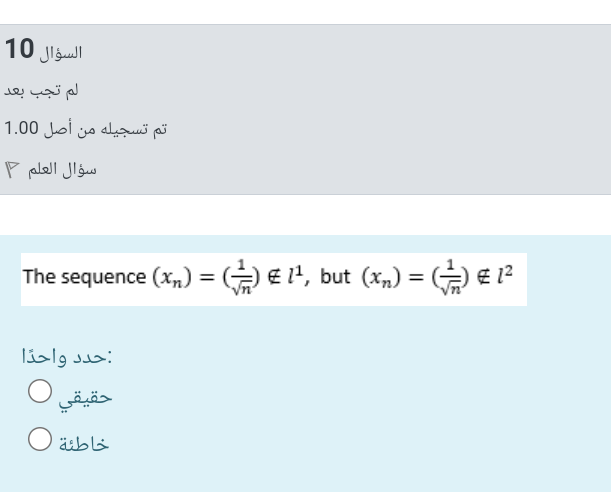Click the second (xₙ) term after but
This screenshot has width=611, height=504.
pos(381,277)
